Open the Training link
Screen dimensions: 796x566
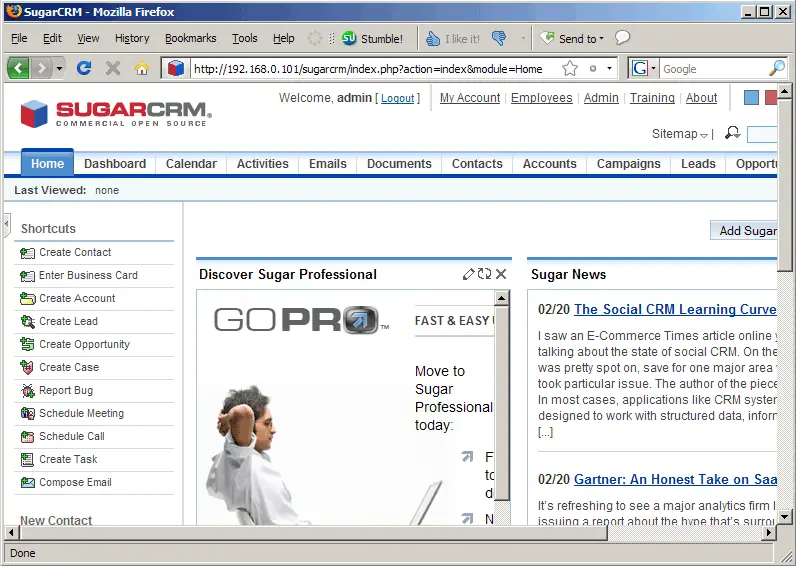tap(652, 98)
